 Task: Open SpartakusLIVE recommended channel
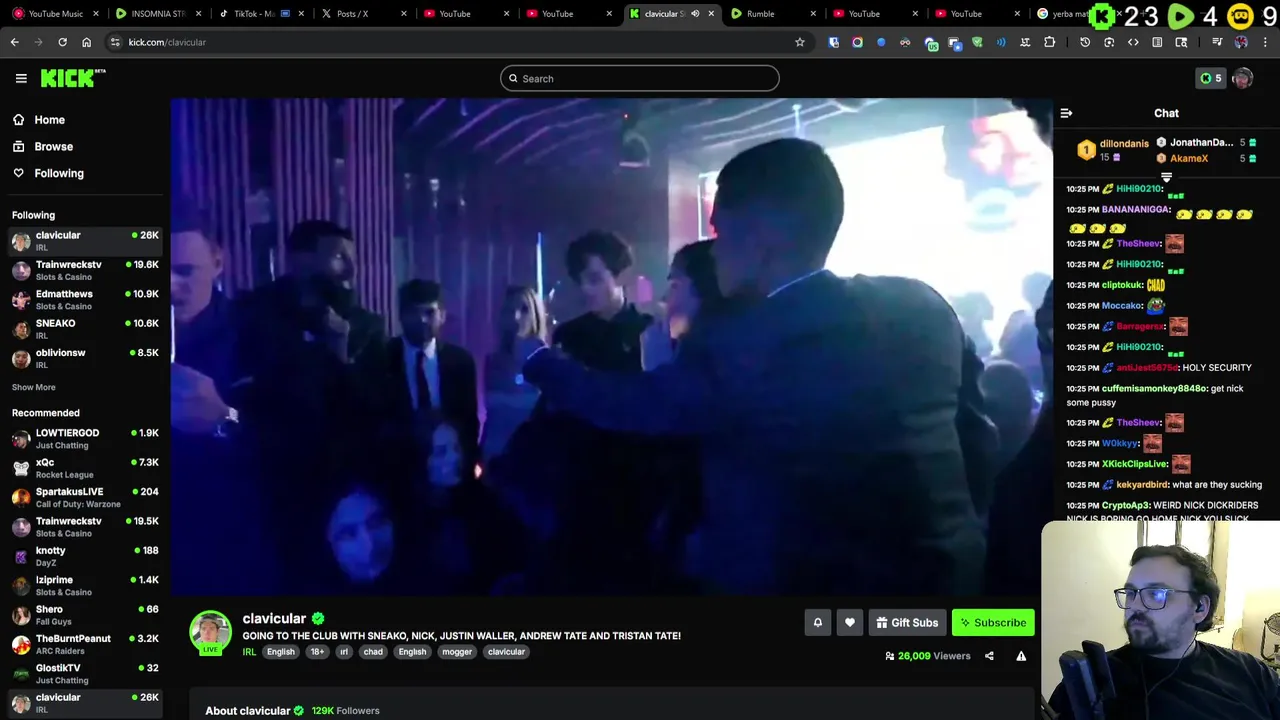85,497
